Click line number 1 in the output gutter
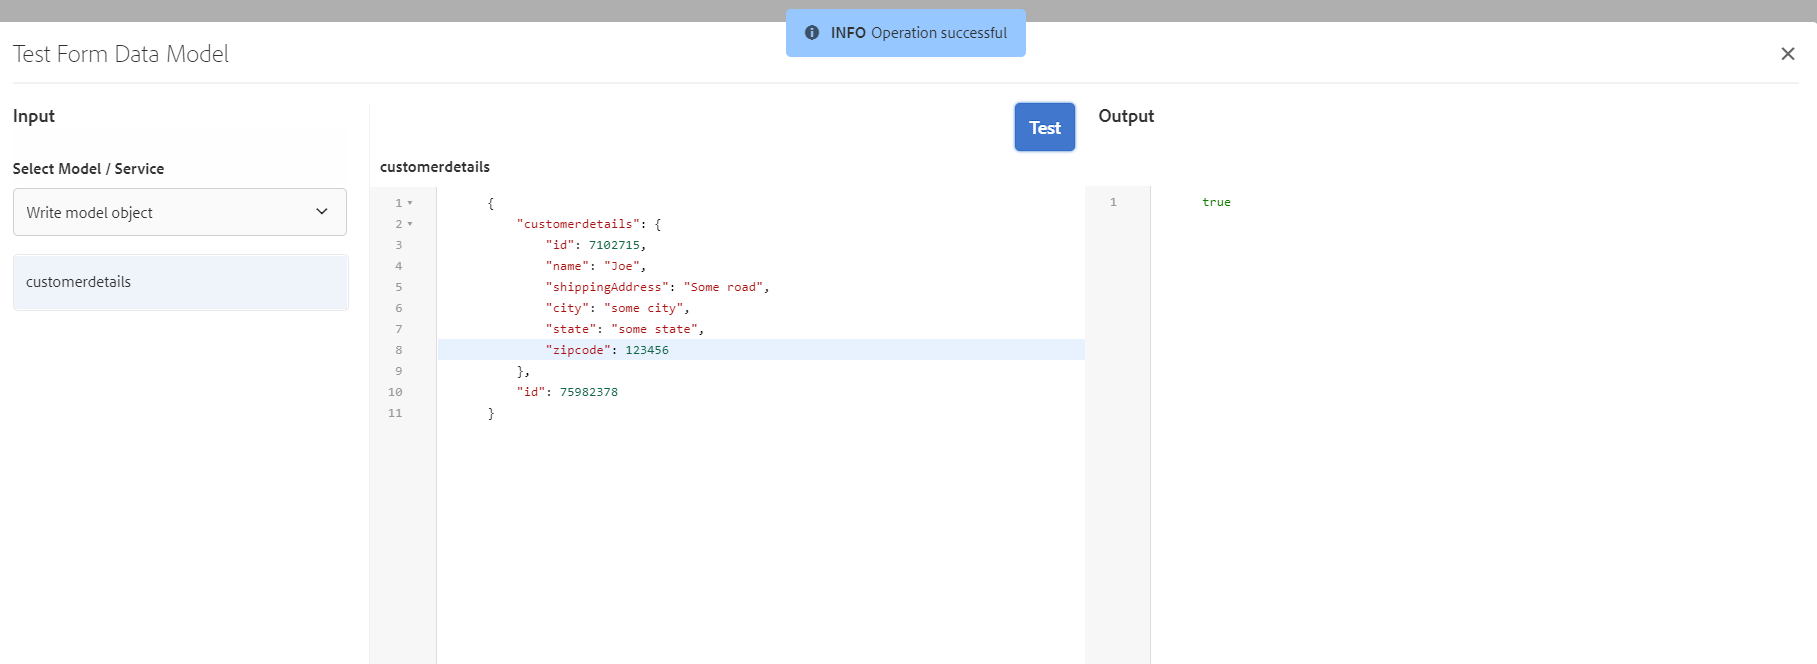The image size is (1817, 664). pyautogui.click(x=1113, y=202)
